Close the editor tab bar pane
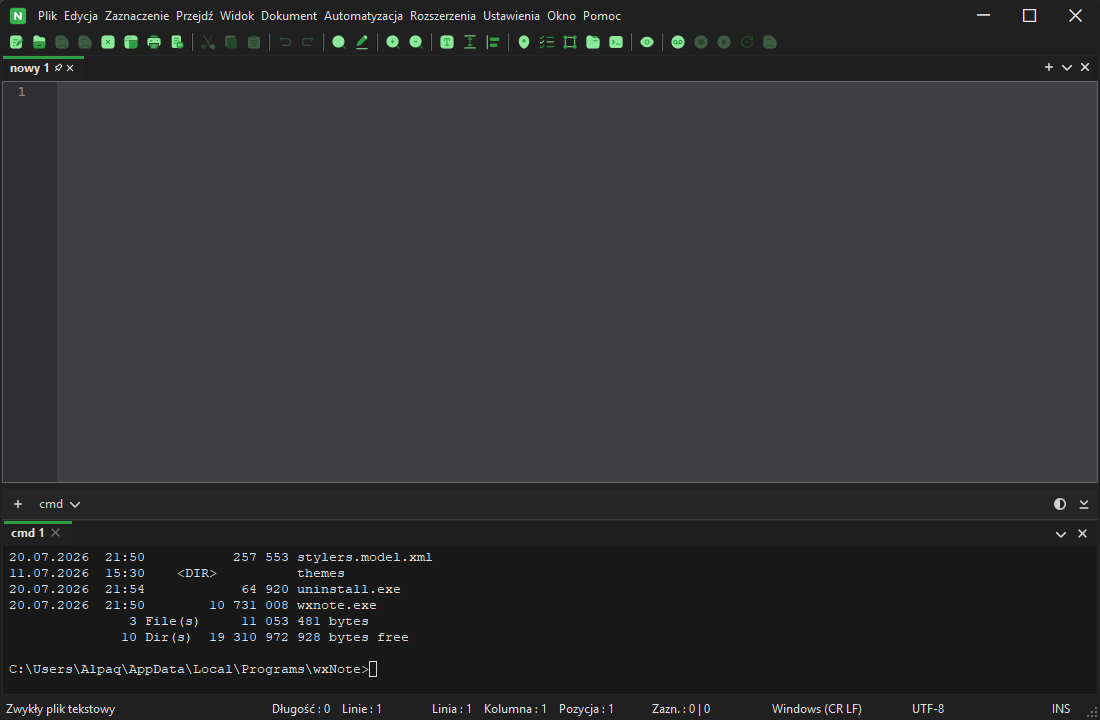The image size is (1100, 720). [x=1085, y=67]
